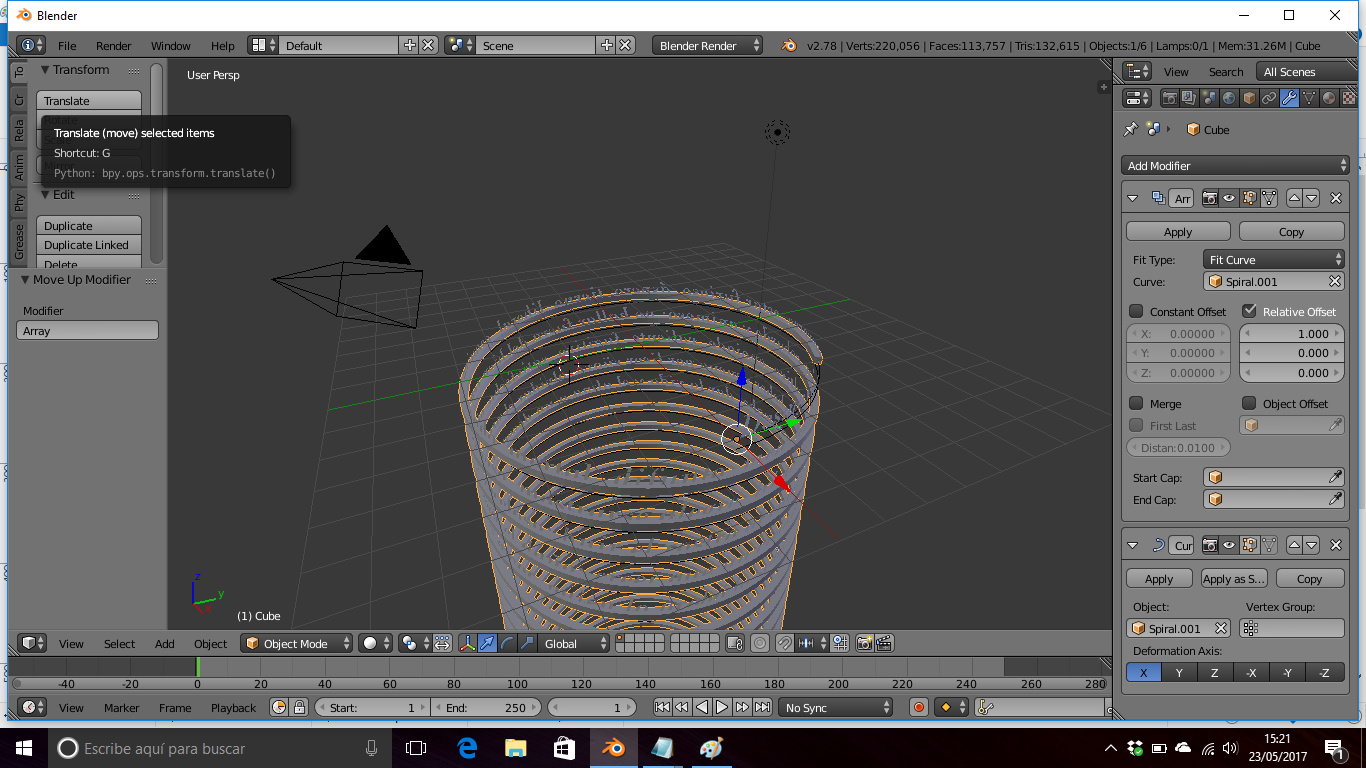Enable the Merge checkbox
1366x768 pixels.
[x=1136, y=403]
